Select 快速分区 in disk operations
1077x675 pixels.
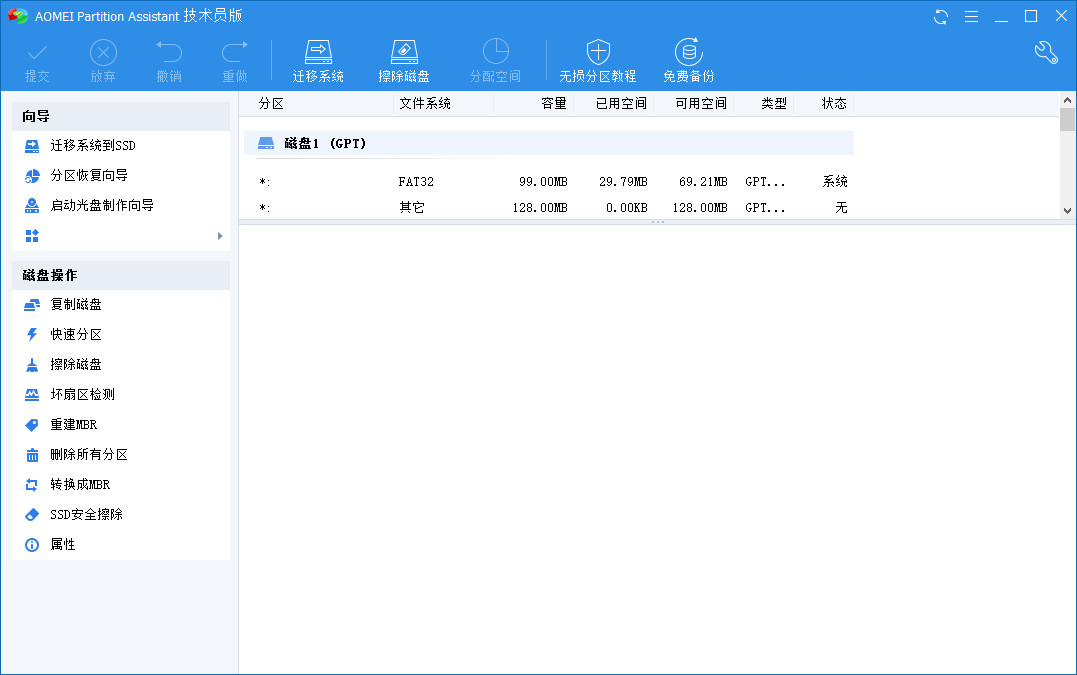(x=76, y=335)
